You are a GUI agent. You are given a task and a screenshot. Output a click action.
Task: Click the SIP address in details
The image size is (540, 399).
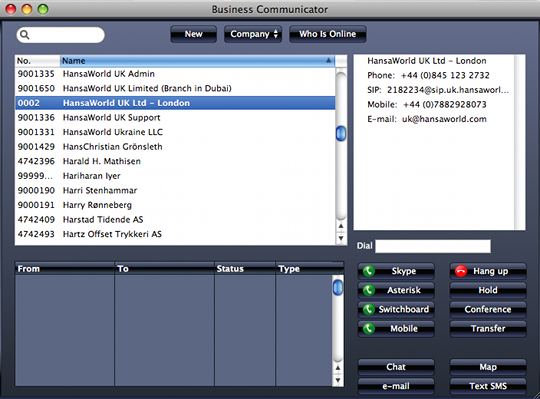pos(448,90)
